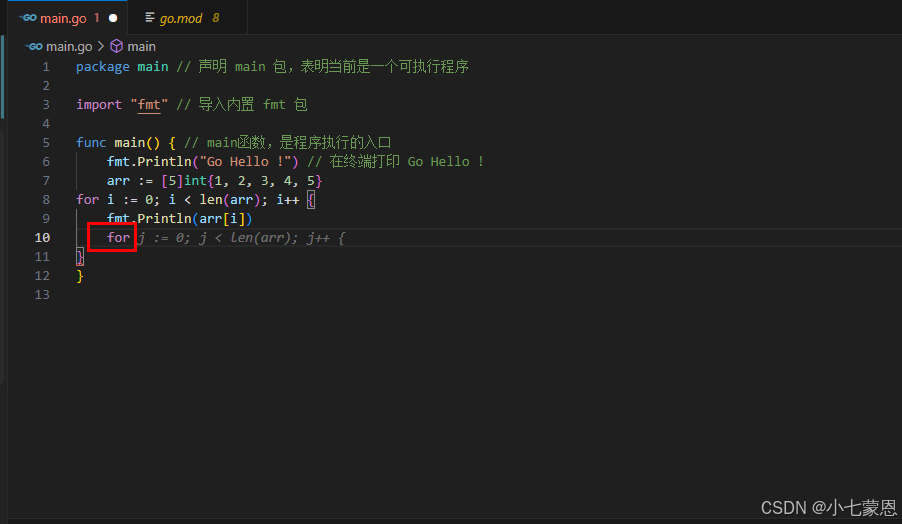This screenshot has height=524, width=902.
Task: Click main.go in the breadcrumb path
Action: coord(69,47)
